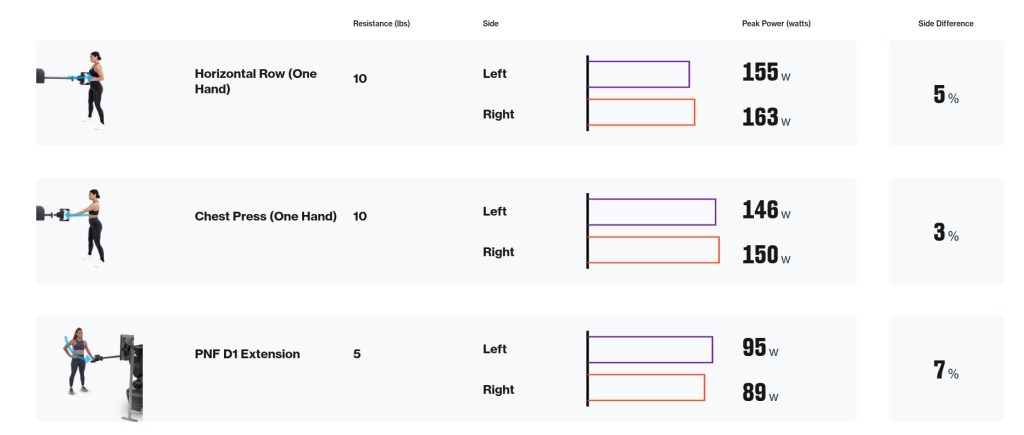Click the 3% side difference card

[945, 232]
